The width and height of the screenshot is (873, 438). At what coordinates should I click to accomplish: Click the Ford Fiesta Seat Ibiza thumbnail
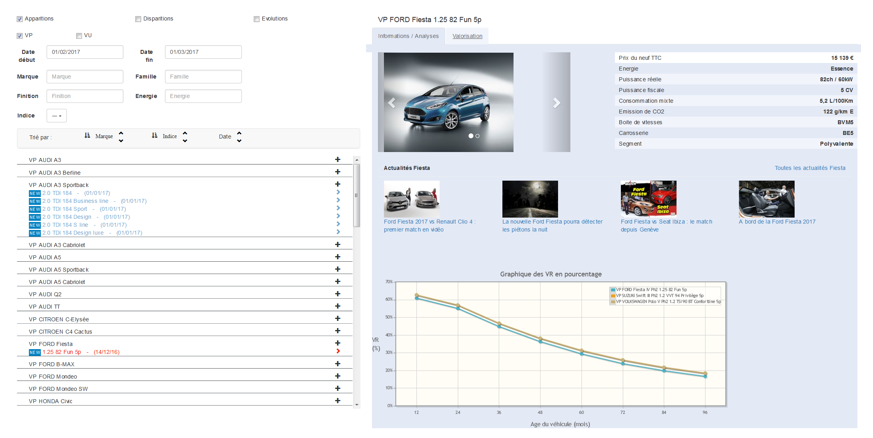click(649, 199)
